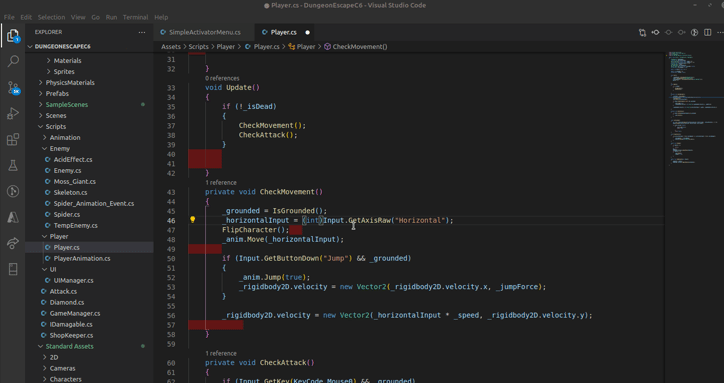Click '1 reference' CodeLens above CheckAttack
The image size is (724, 383).
click(221, 353)
